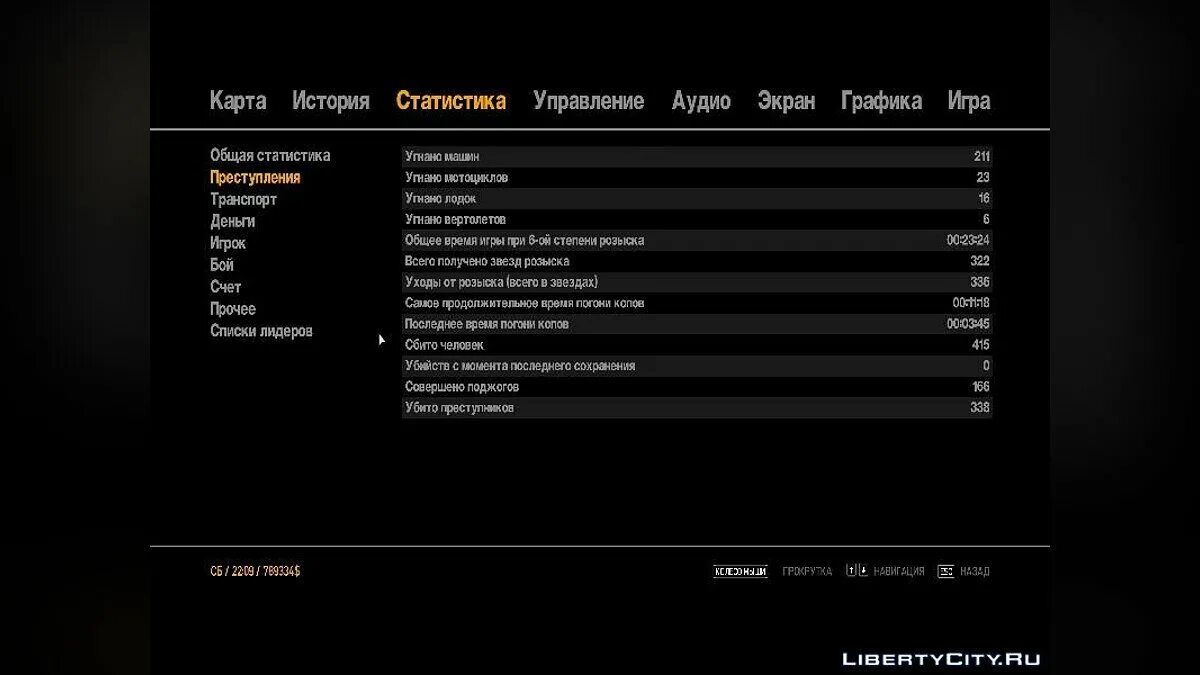This screenshot has height=675, width=1200.
Task: Click Последнее время погони копов row
Action: [697, 324]
